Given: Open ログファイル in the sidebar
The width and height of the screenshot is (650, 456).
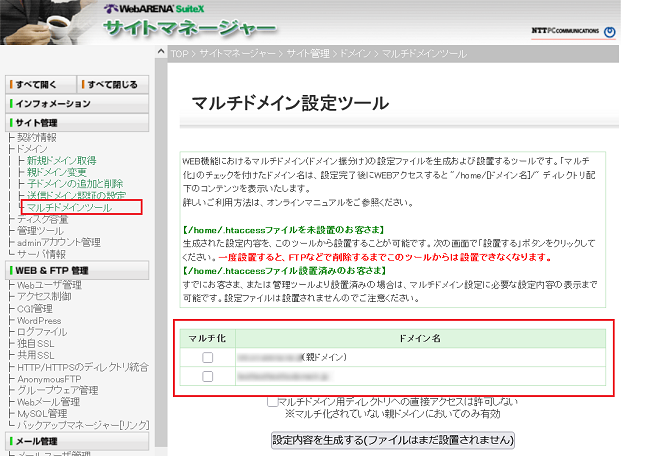Looking at the screenshot, I should 42,332.
